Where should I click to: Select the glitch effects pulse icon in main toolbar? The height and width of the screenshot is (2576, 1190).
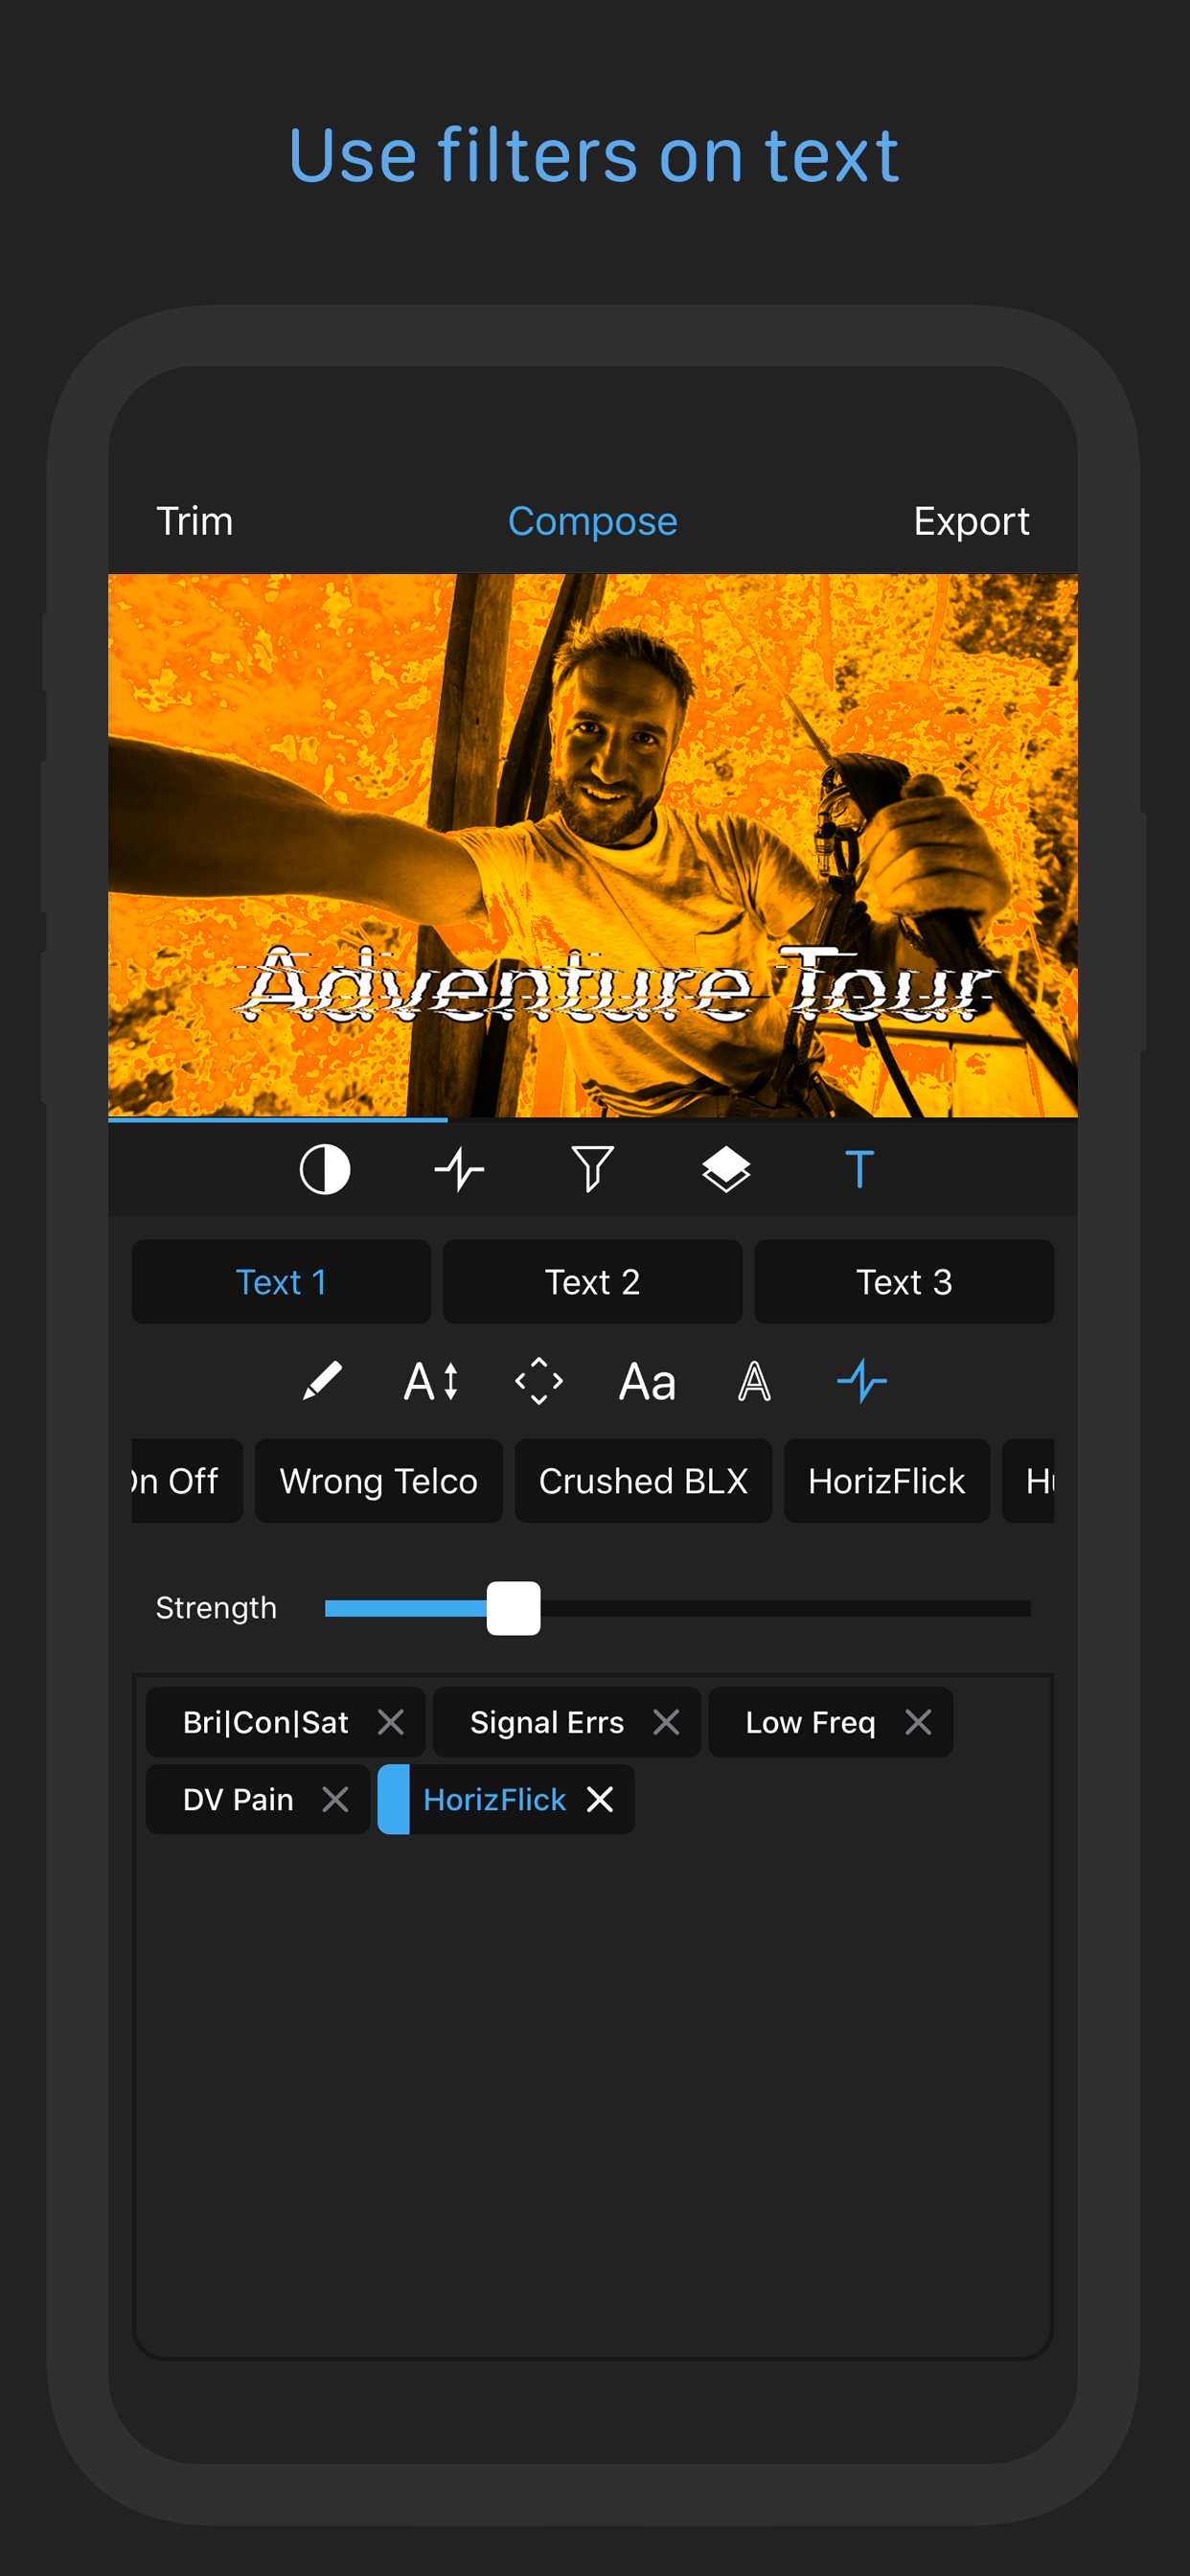tap(459, 1169)
